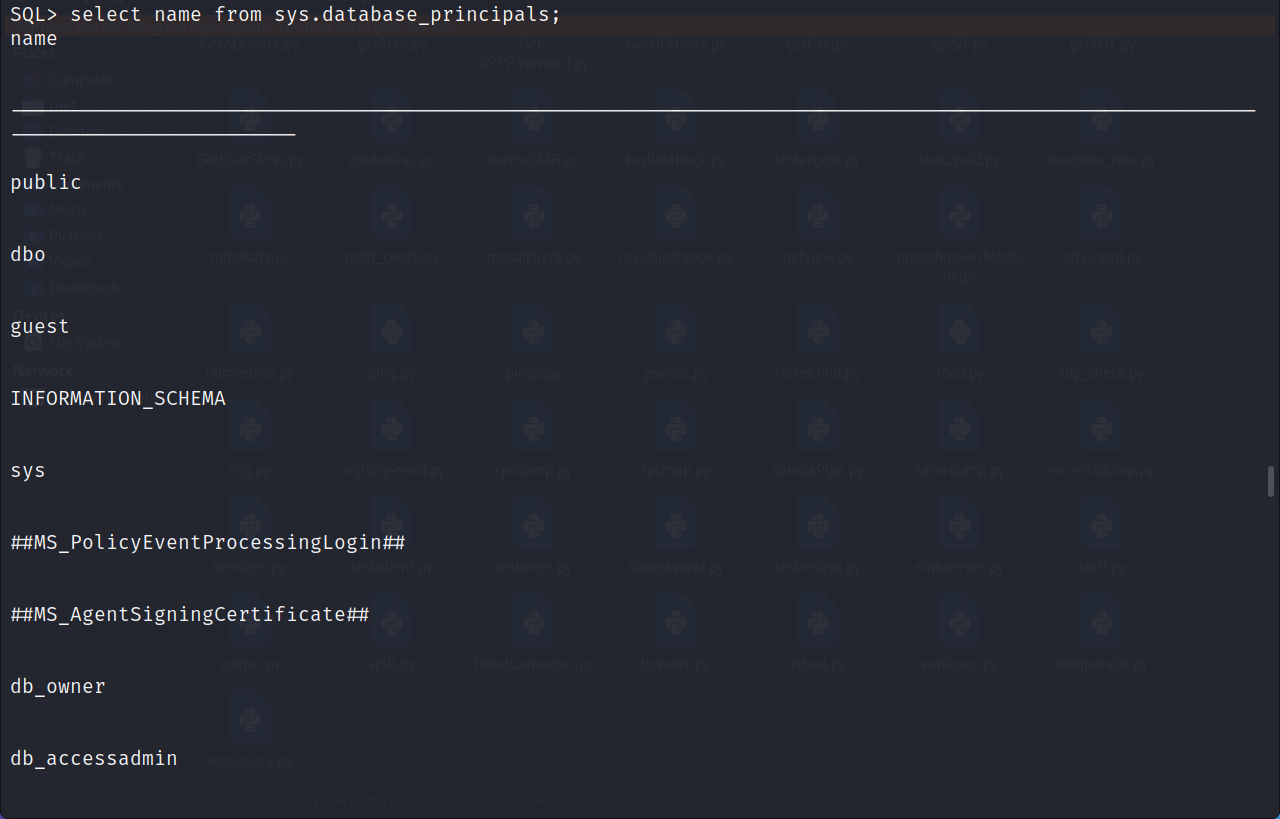Image resolution: width=1280 pixels, height=819 pixels.
Task: Click '##MS_AgentSigningCertificate##' in the output
Action: click(x=190, y=615)
